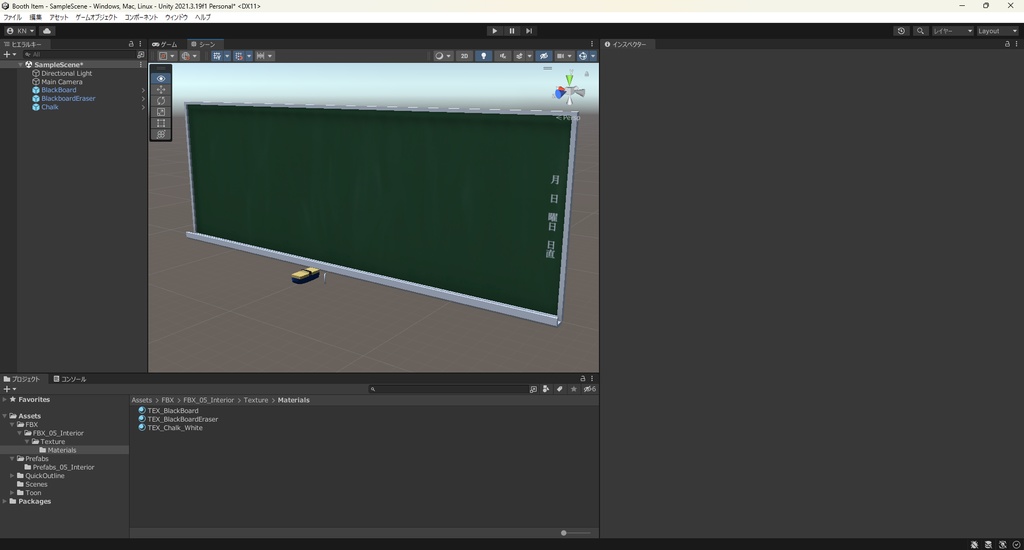Viewport: 1024px width, 550px height.
Task: Open handle rotation global/local dropdown
Action: [x=189, y=56]
